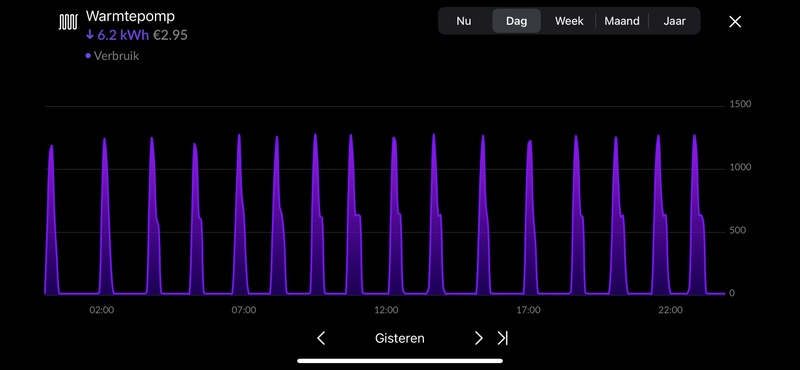Tap the 500 y-axis label
The width and height of the screenshot is (800, 370).
pos(737,230)
